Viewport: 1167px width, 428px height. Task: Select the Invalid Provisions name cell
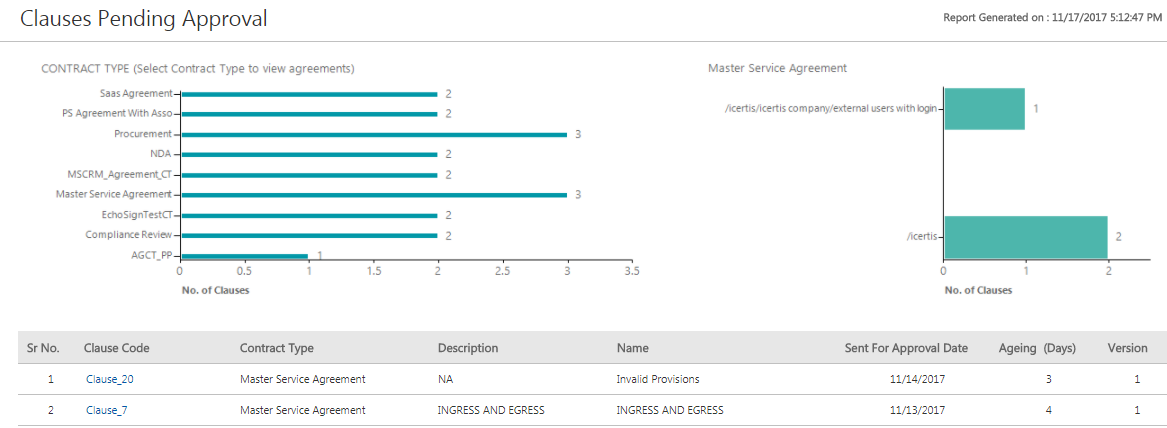coord(657,380)
